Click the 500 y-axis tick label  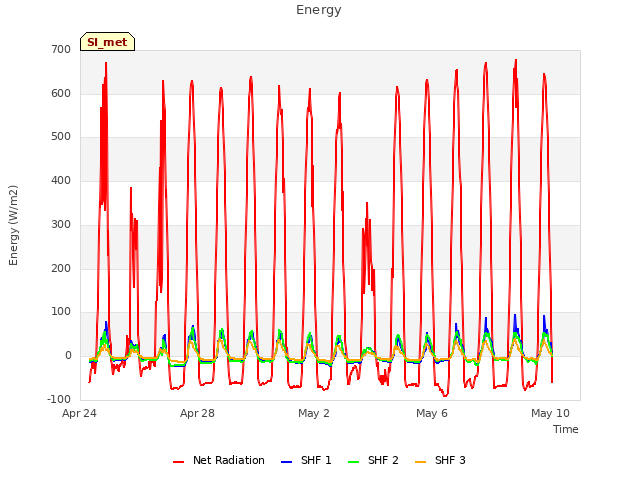tap(61, 137)
